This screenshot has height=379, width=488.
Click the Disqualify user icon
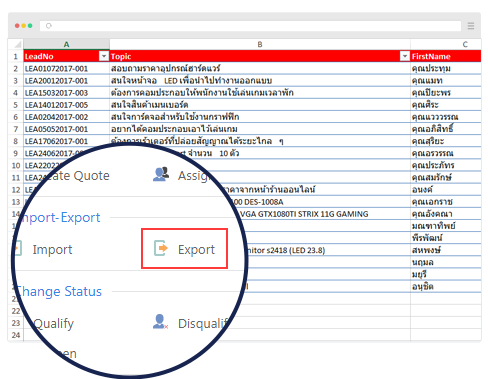160,322
